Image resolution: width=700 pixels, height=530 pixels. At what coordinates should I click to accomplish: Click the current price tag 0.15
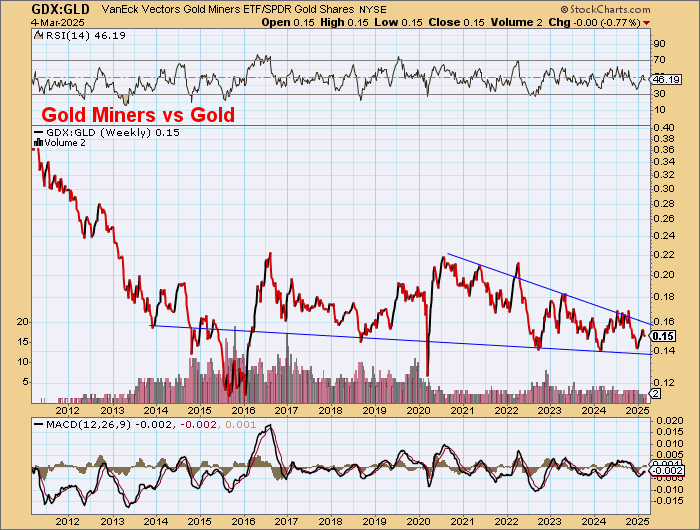pos(663,336)
